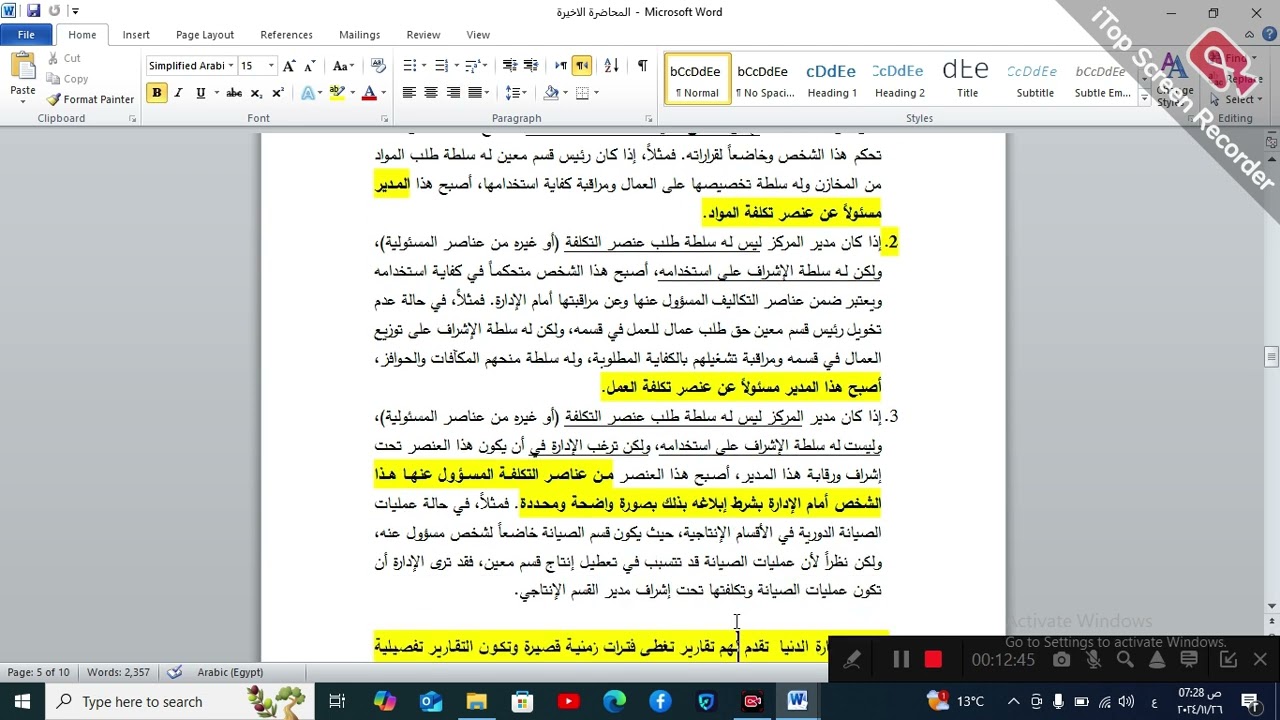Toggle Subscript formatting
Image resolution: width=1280 pixels, height=720 pixels.
tap(256, 93)
